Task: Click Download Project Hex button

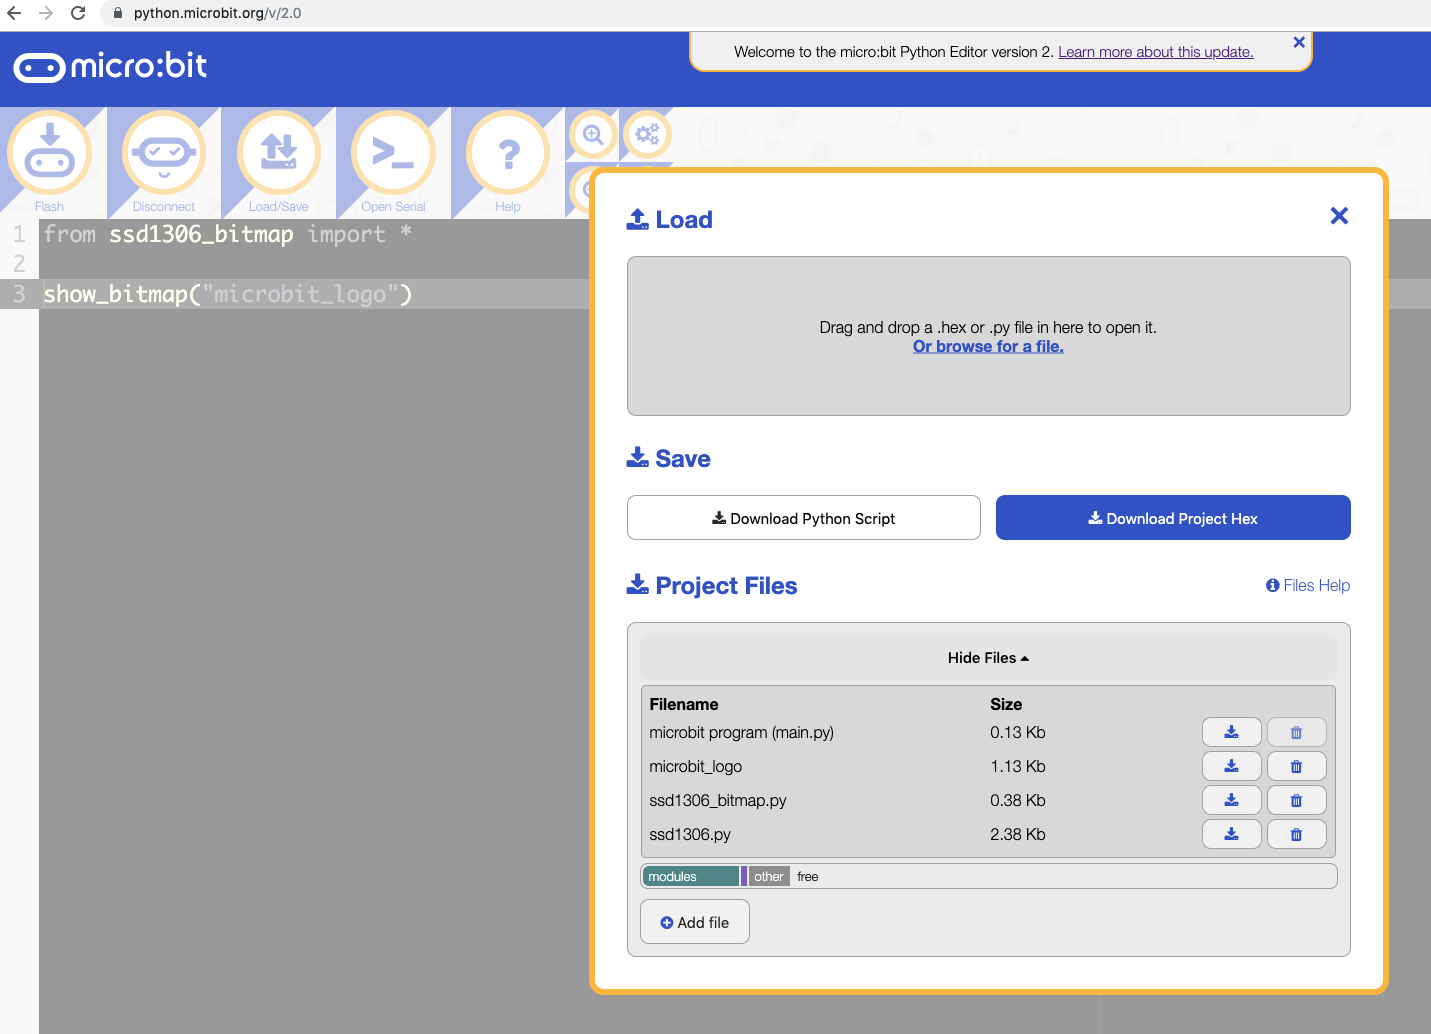Action: pyautogui.click(x=1172, y=518)
